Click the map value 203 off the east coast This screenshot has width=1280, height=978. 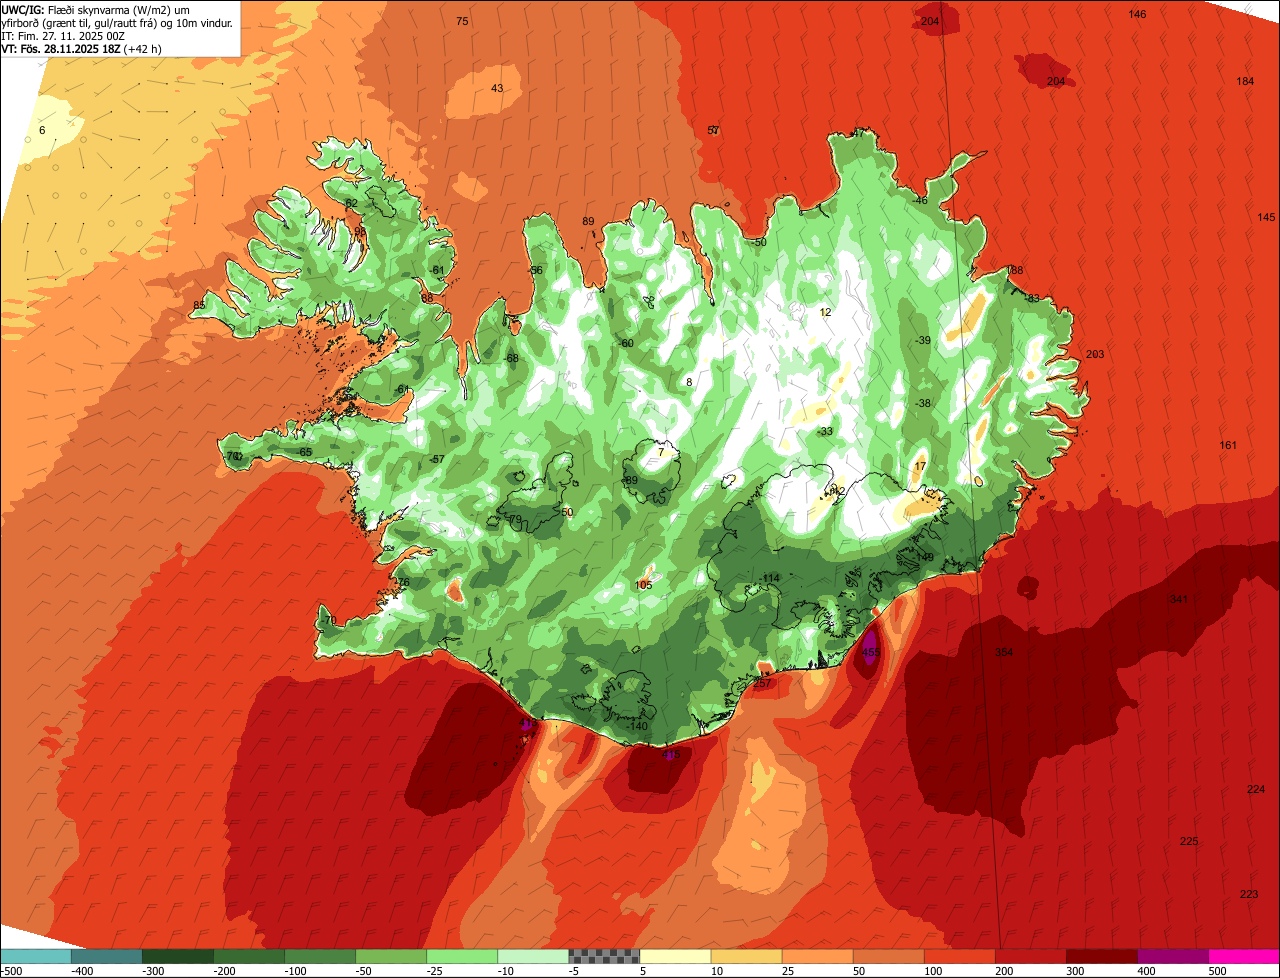[1095, 354]
